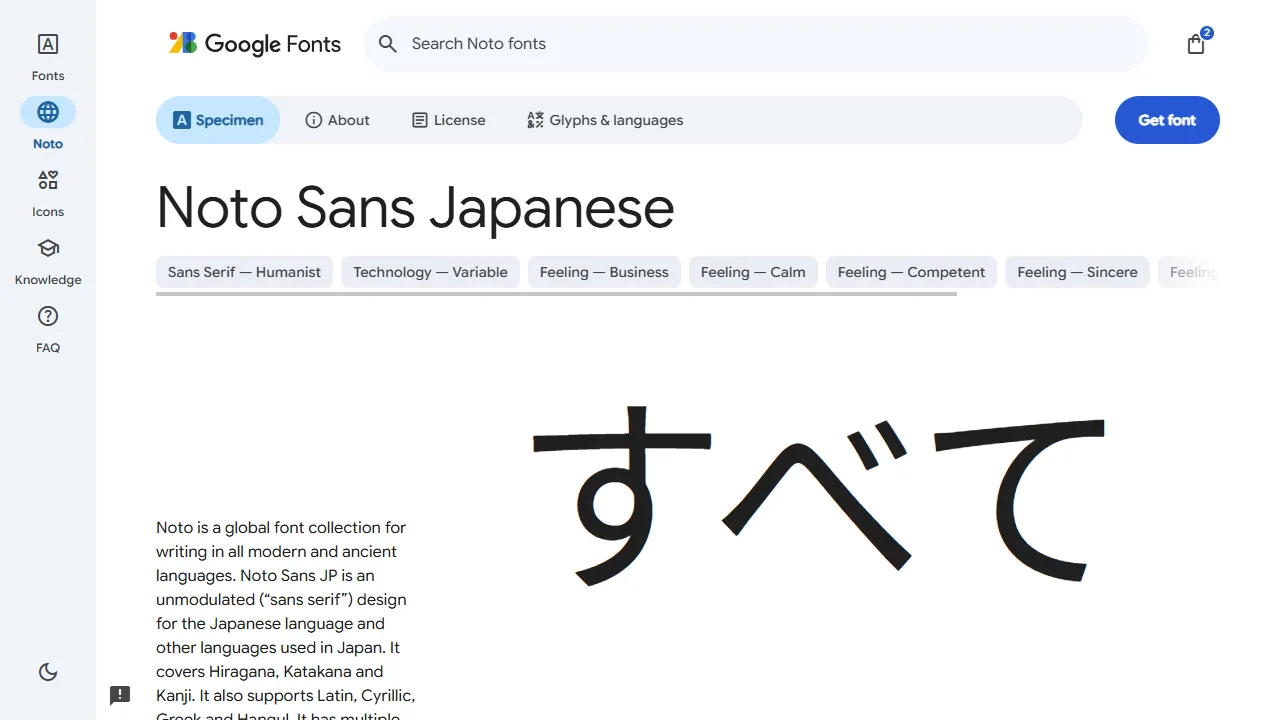Switch to the About tab
This screenshot has height=720, width=1280.
[x=337, y=120]
